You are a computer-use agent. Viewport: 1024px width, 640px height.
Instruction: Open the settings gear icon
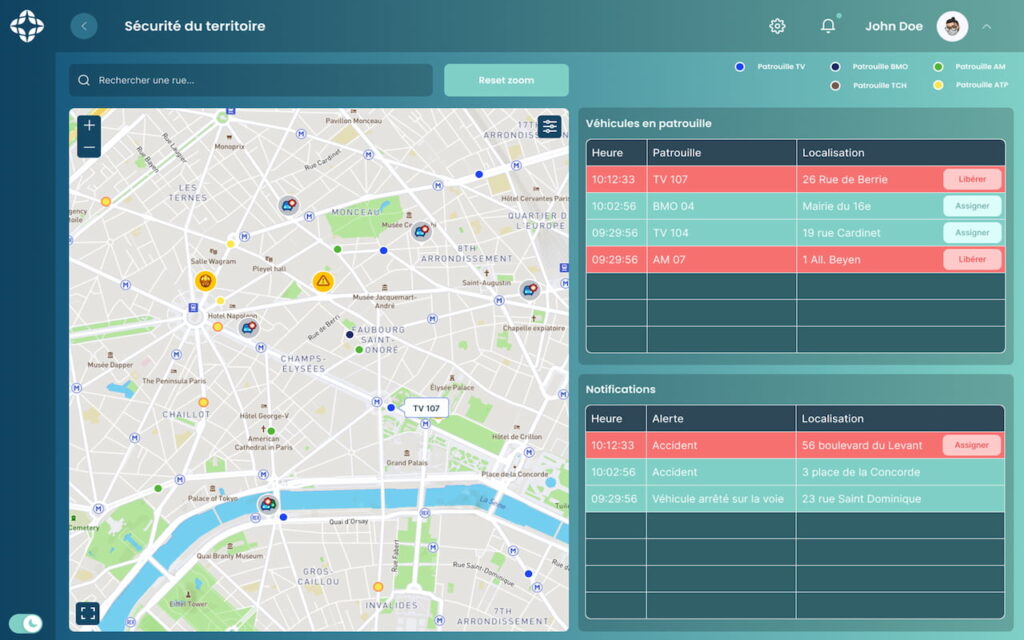pos(777,26)
